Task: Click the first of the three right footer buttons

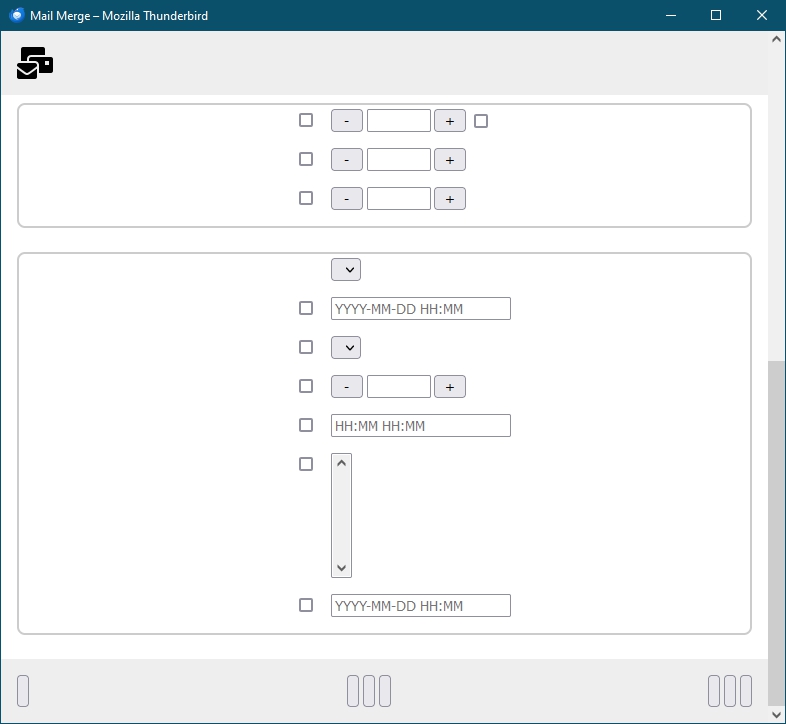Action: click(x=714, y=691)
